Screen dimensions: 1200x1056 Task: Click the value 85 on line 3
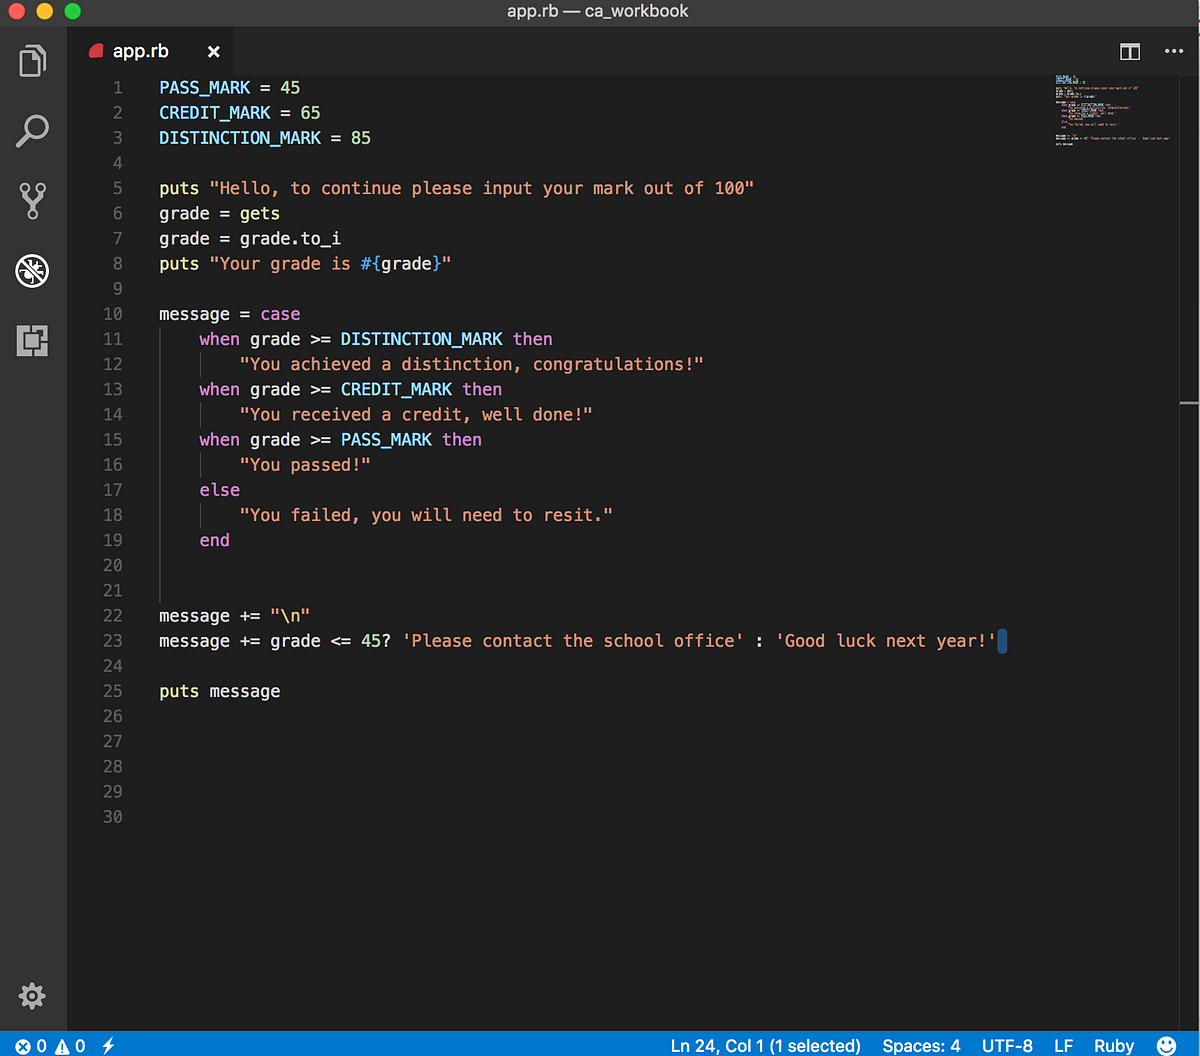tap(361, 138)
